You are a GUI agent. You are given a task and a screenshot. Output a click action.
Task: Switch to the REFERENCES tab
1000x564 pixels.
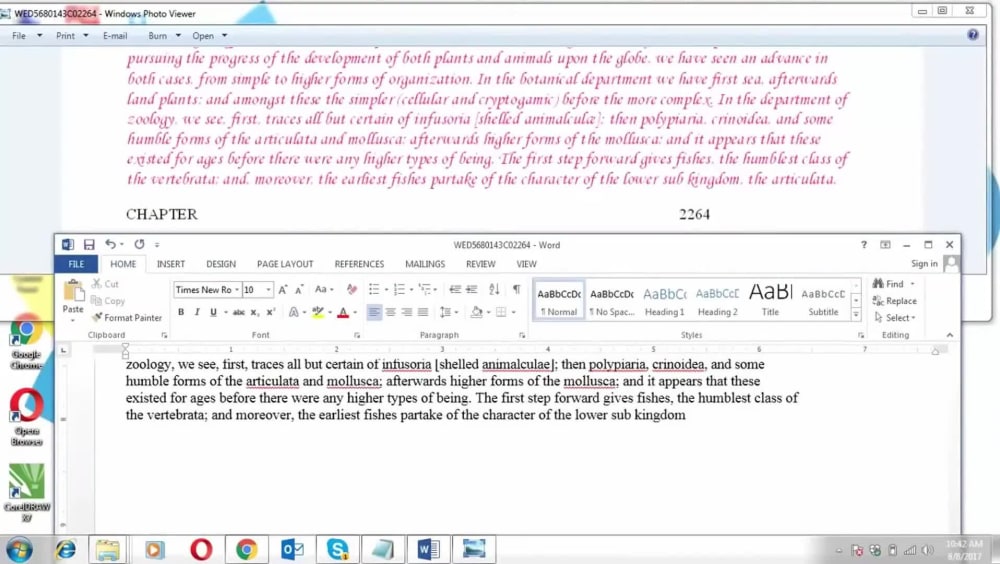pos(359,263)
